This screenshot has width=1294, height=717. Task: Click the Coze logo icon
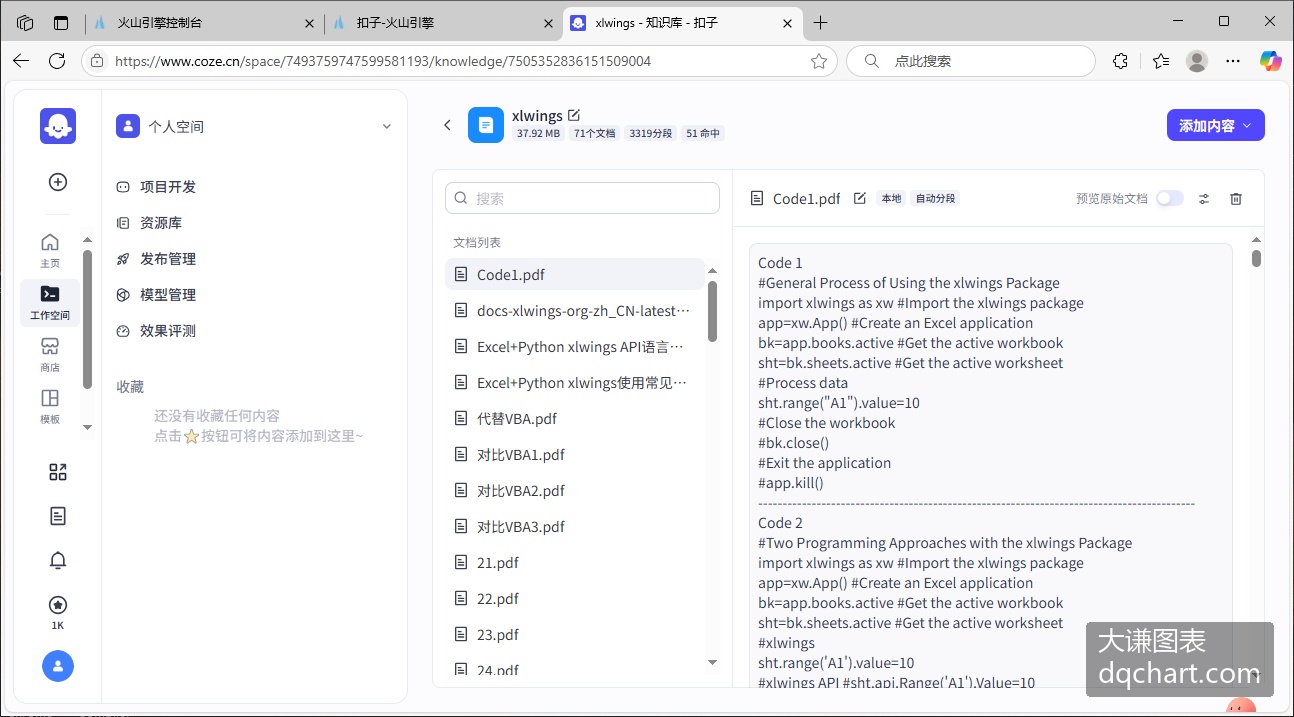[x=58, y=126]
